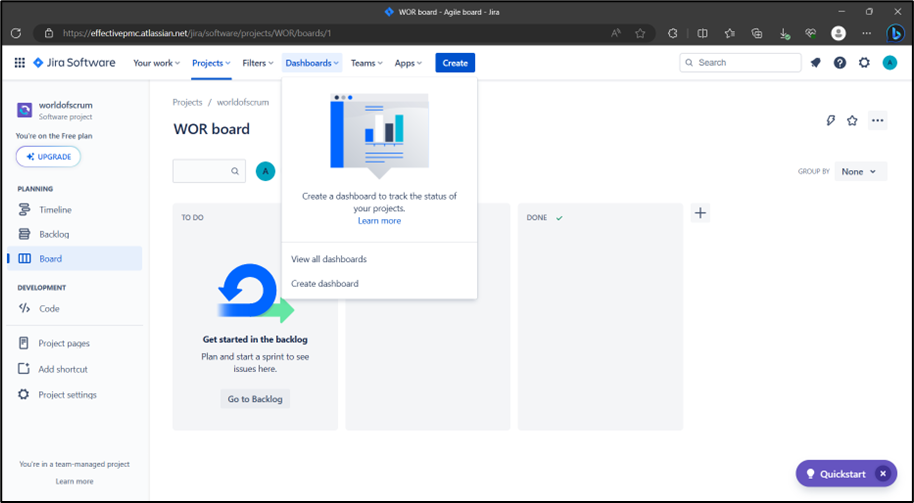914x503 pixels.
Task: Follow Learn more link in dashboards panel
Action: pyautogui.click(x=379, y=221)
